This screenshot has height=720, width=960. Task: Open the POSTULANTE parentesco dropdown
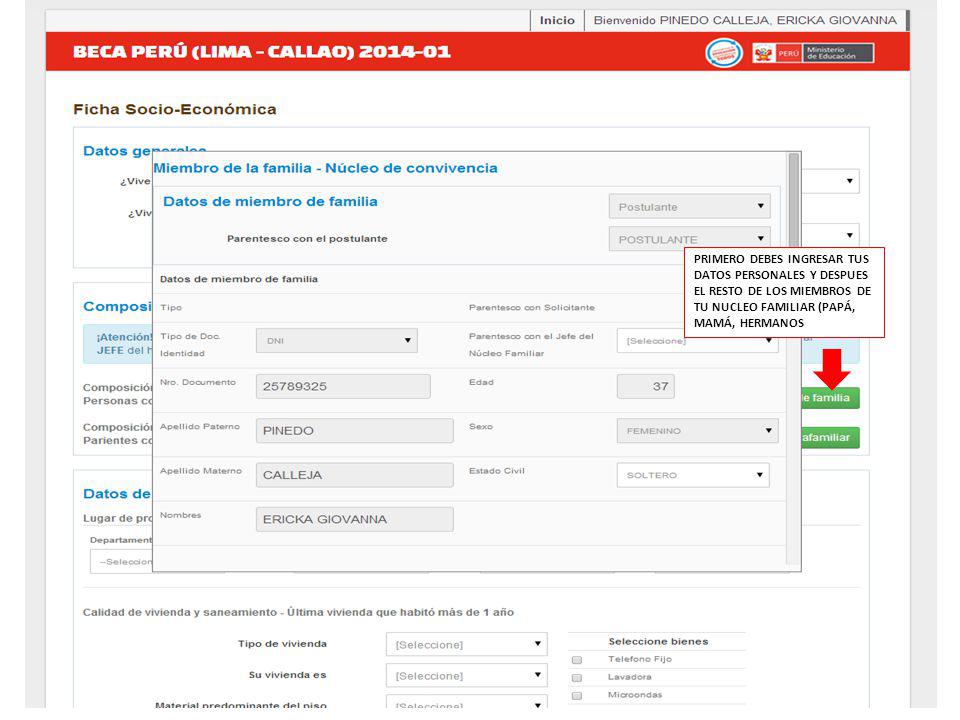click(689, 239)
